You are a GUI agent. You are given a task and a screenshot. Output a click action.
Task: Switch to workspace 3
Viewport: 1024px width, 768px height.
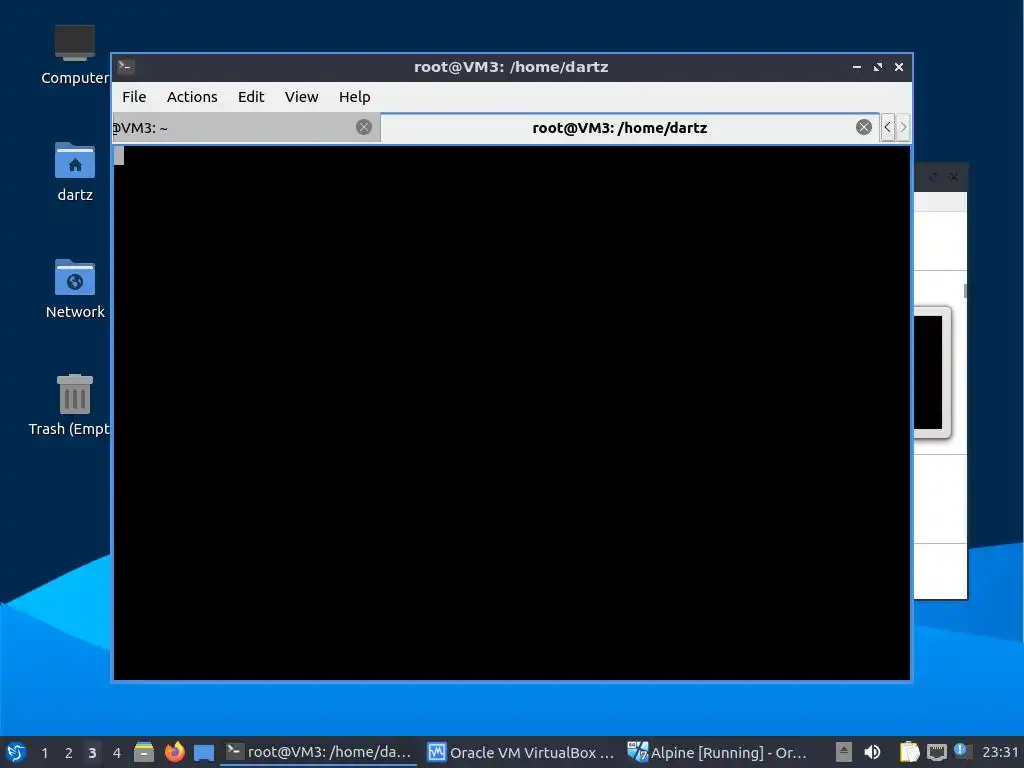pyautogui.click(x=92, y=753)
